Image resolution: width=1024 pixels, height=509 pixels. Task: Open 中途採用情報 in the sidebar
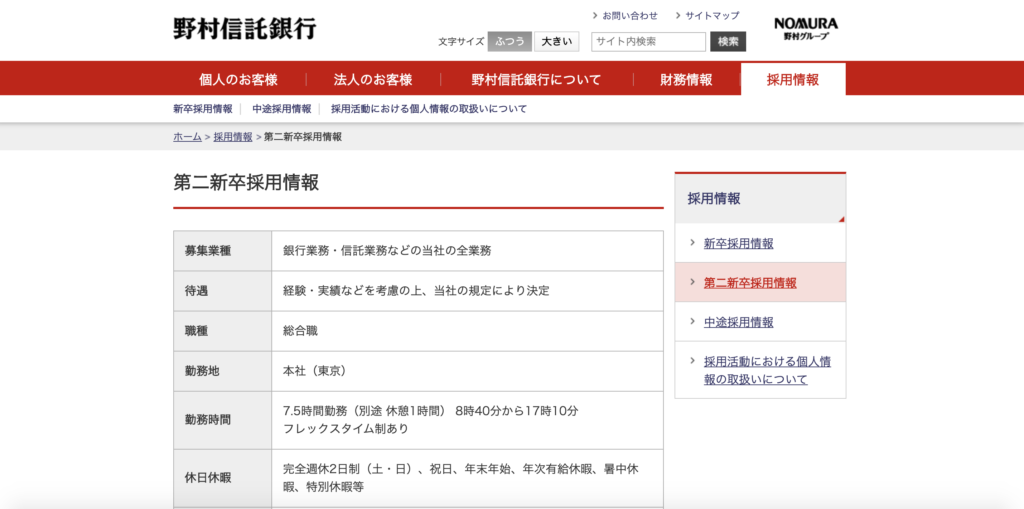click(x=739, y=322)
